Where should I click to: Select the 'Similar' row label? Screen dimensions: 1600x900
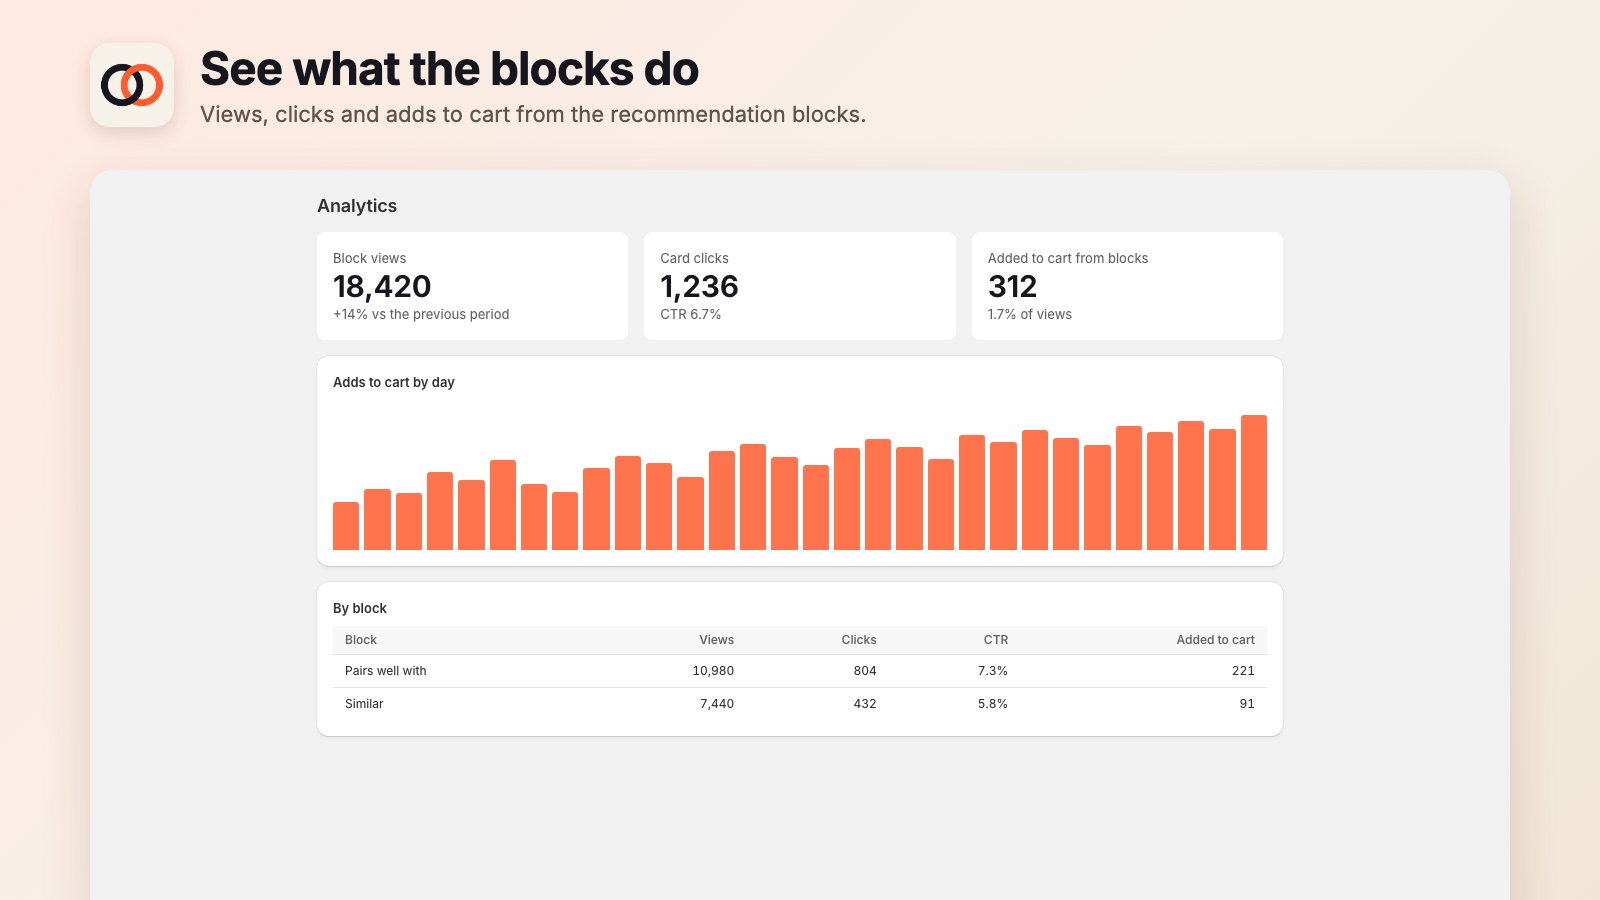[x=364, y=704]
